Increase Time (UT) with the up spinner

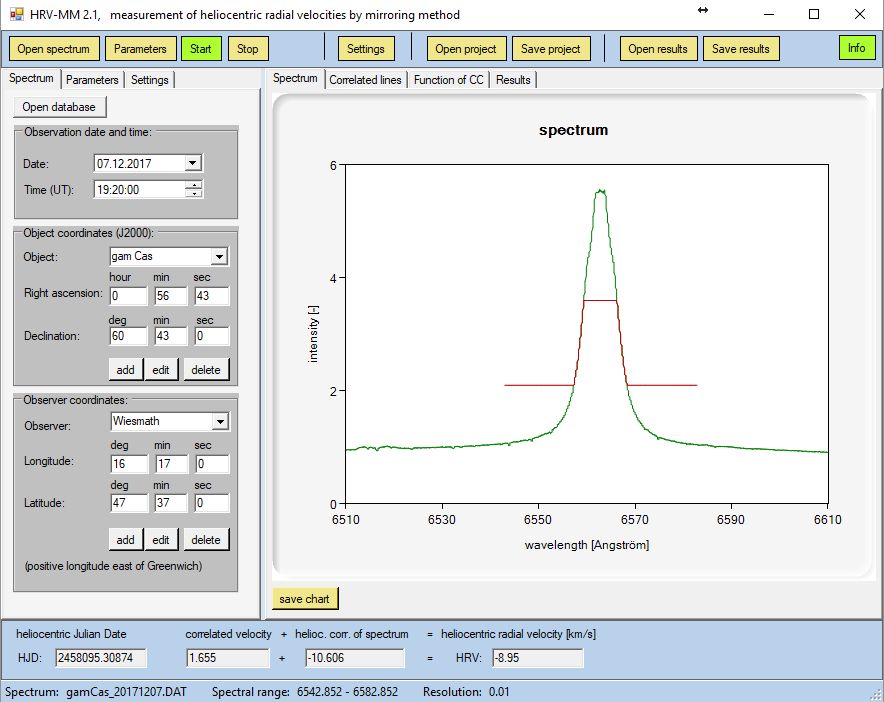pos(194,185)
